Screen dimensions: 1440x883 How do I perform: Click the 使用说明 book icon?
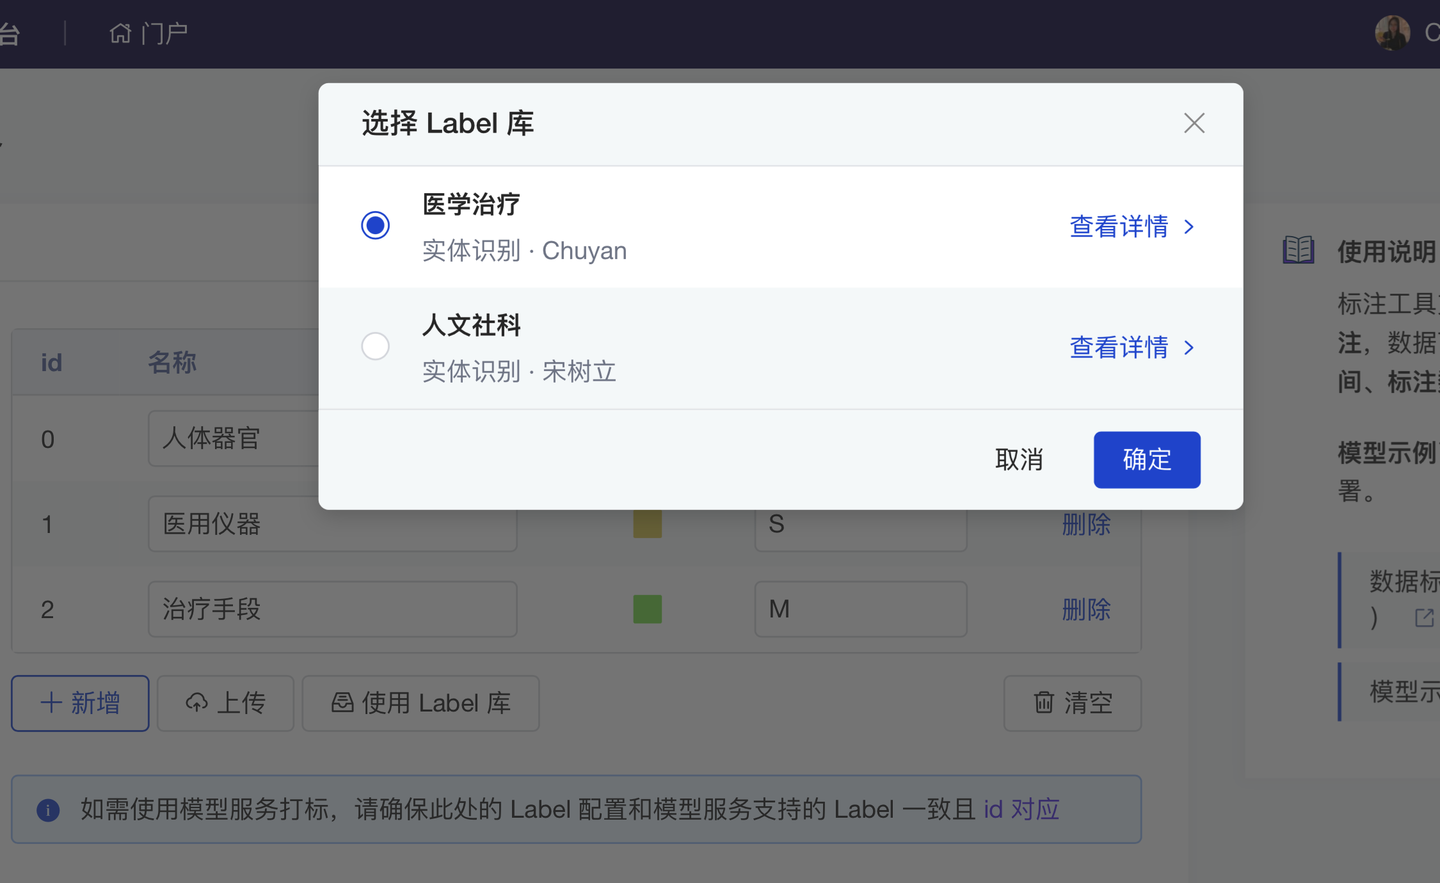1298,250
